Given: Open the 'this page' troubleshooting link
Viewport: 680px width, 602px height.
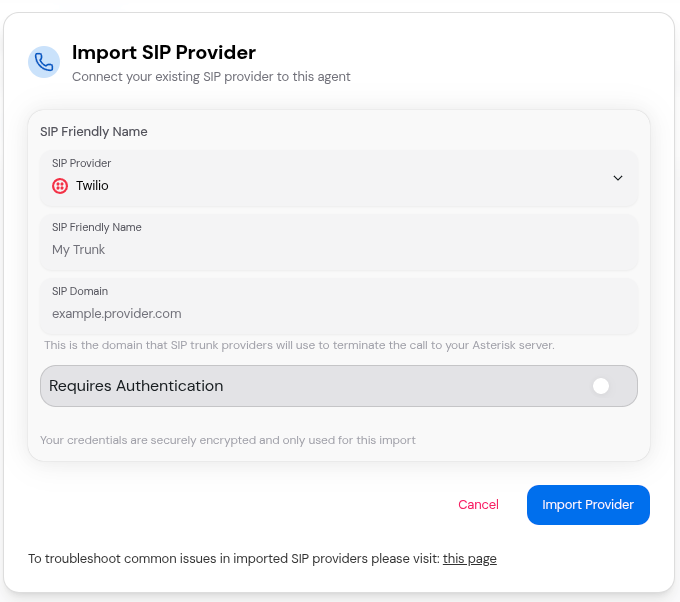Looking at the screenshot, I should [470, 559].
